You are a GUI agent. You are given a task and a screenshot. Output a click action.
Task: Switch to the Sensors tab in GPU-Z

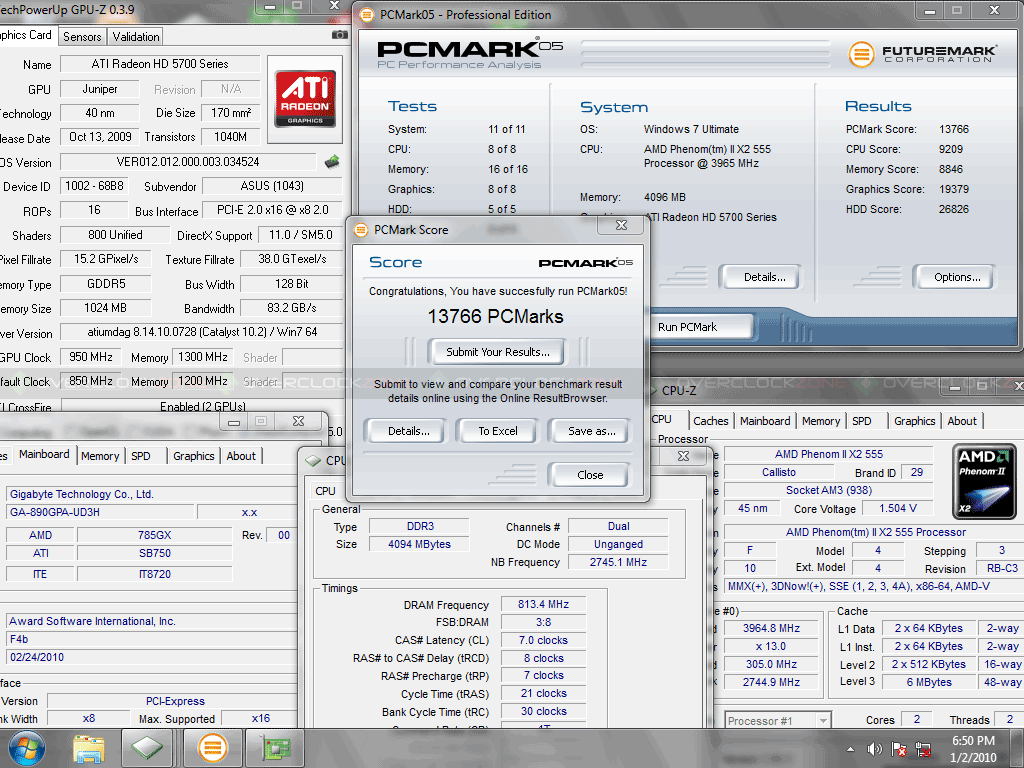point(82,37)
